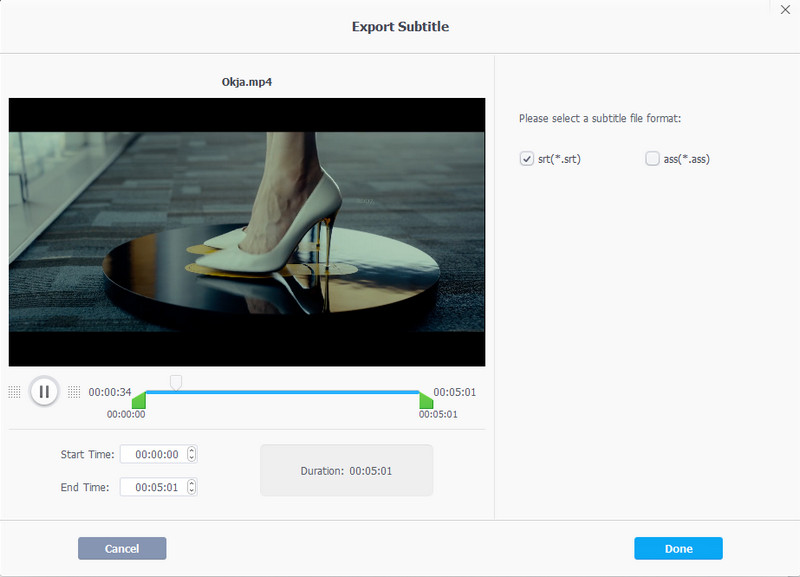Click the playhead handle on the timeline
The width and height of the screenshot is (800, 577).
176,383
